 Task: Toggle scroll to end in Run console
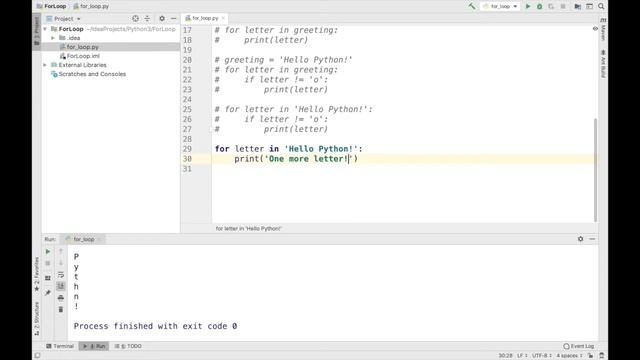point(61,286)
